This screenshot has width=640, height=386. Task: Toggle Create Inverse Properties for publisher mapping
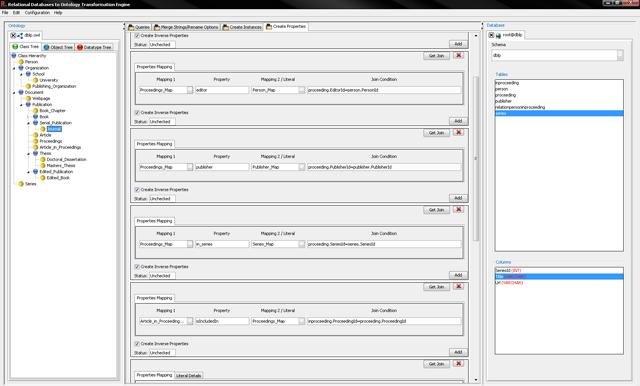137,190
